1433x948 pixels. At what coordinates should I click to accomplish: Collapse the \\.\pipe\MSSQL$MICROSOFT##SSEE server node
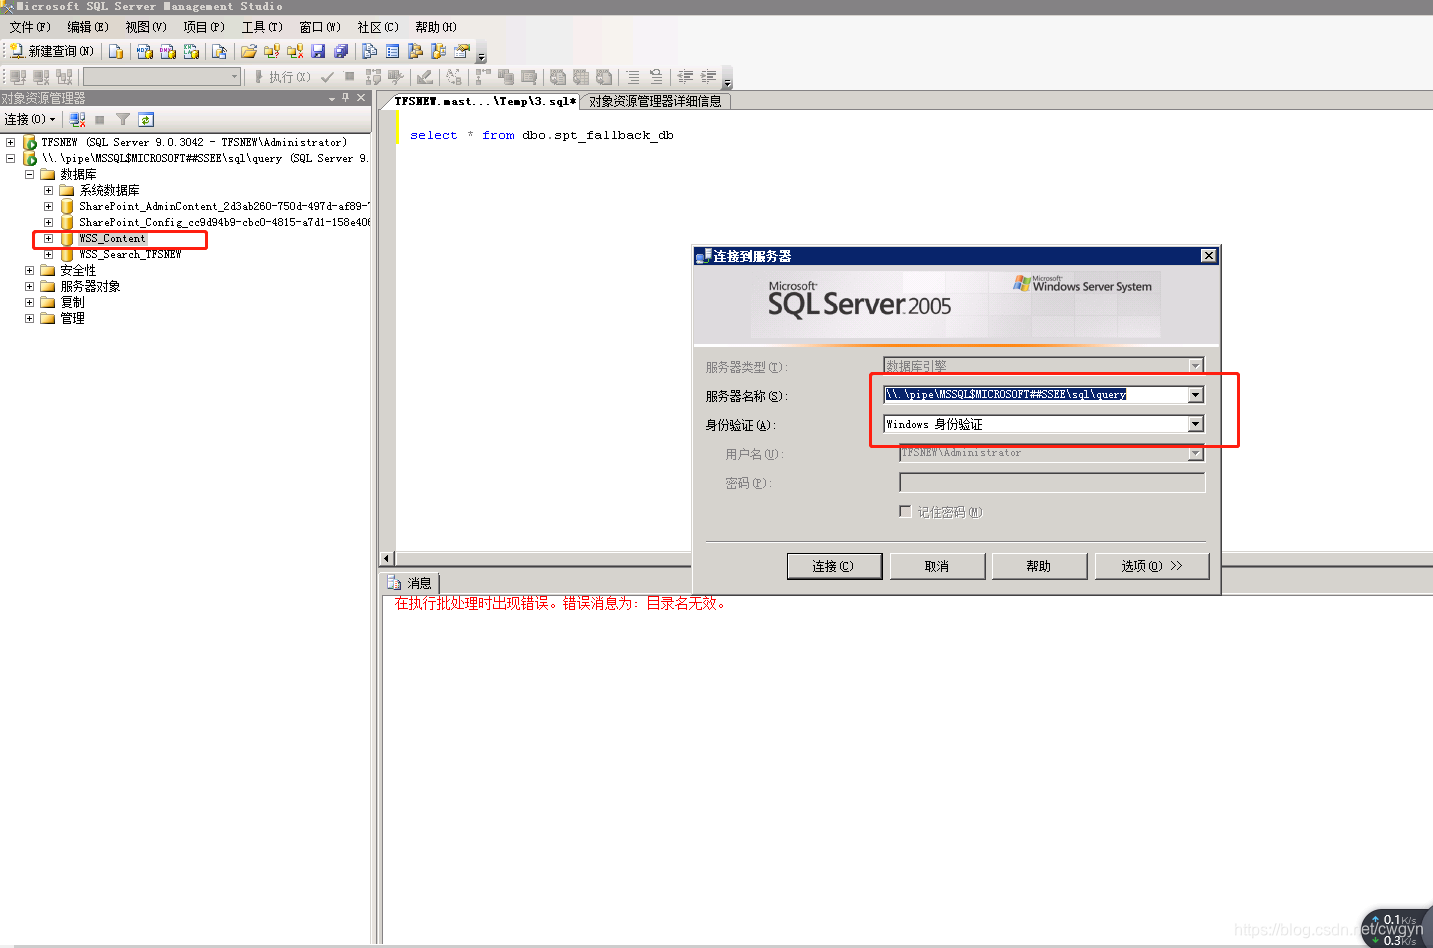[11, 158]
